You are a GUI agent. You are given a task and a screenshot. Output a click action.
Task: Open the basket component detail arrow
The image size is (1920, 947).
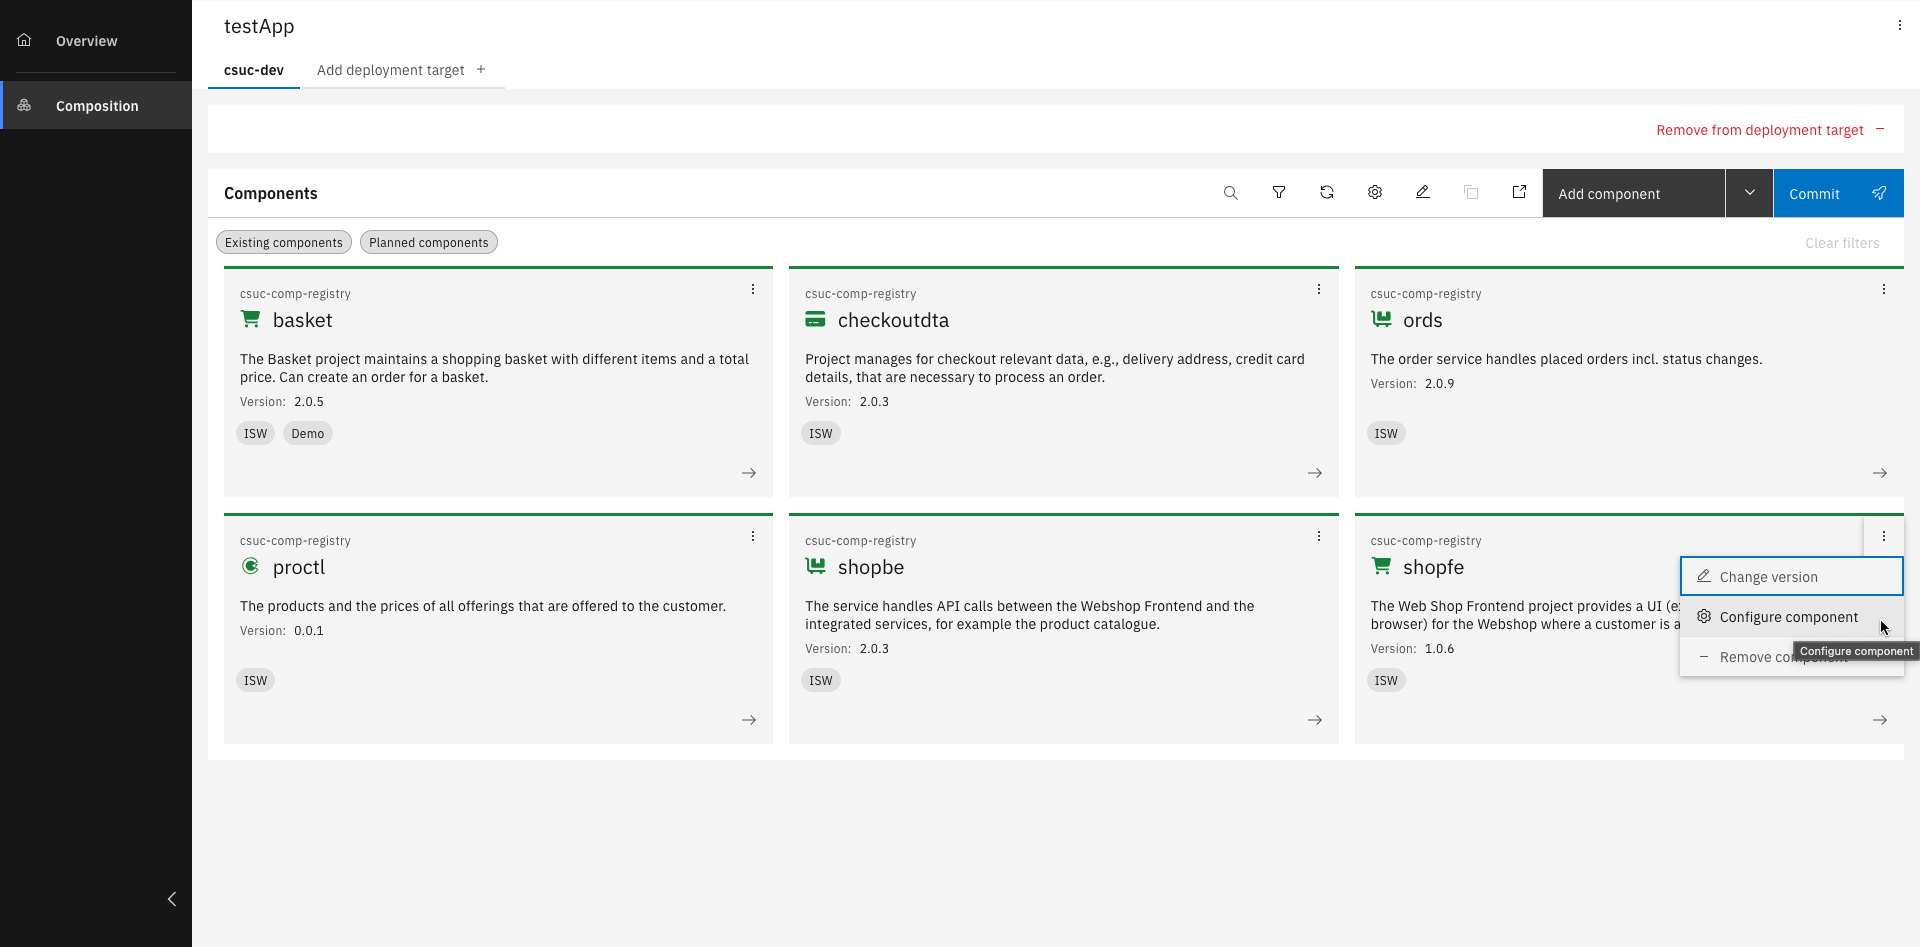click(749, 473)
